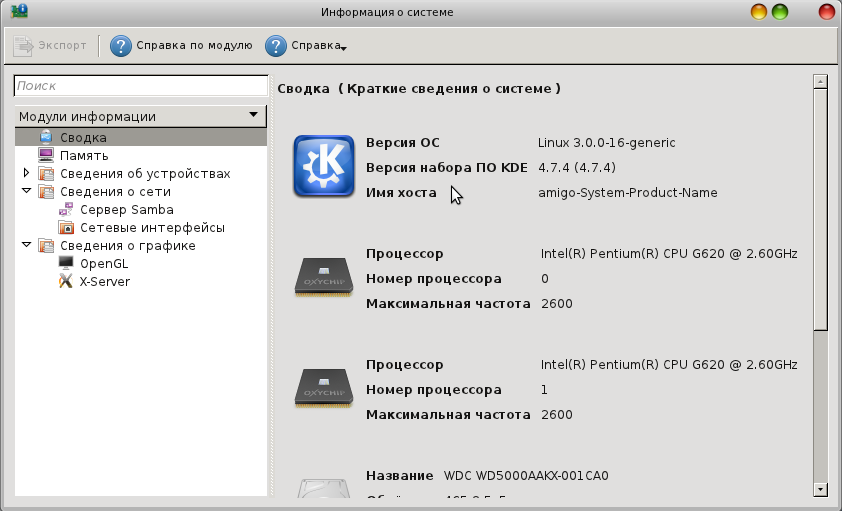842x511 pixels.
Task: Click in the Поиск search field
Action: 141,85
